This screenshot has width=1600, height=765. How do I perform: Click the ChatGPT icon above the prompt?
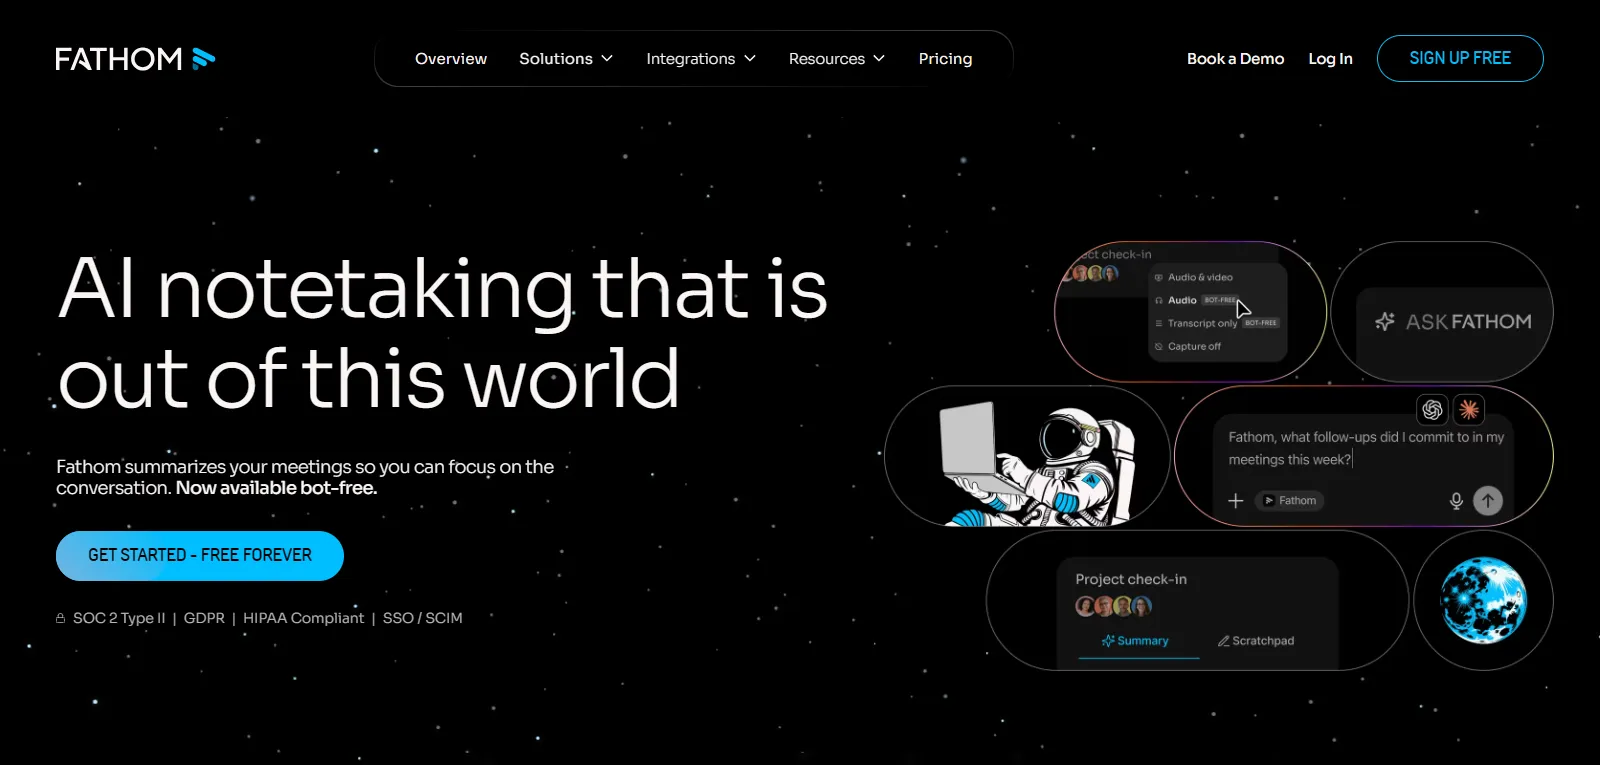[x=1433, y=409]
